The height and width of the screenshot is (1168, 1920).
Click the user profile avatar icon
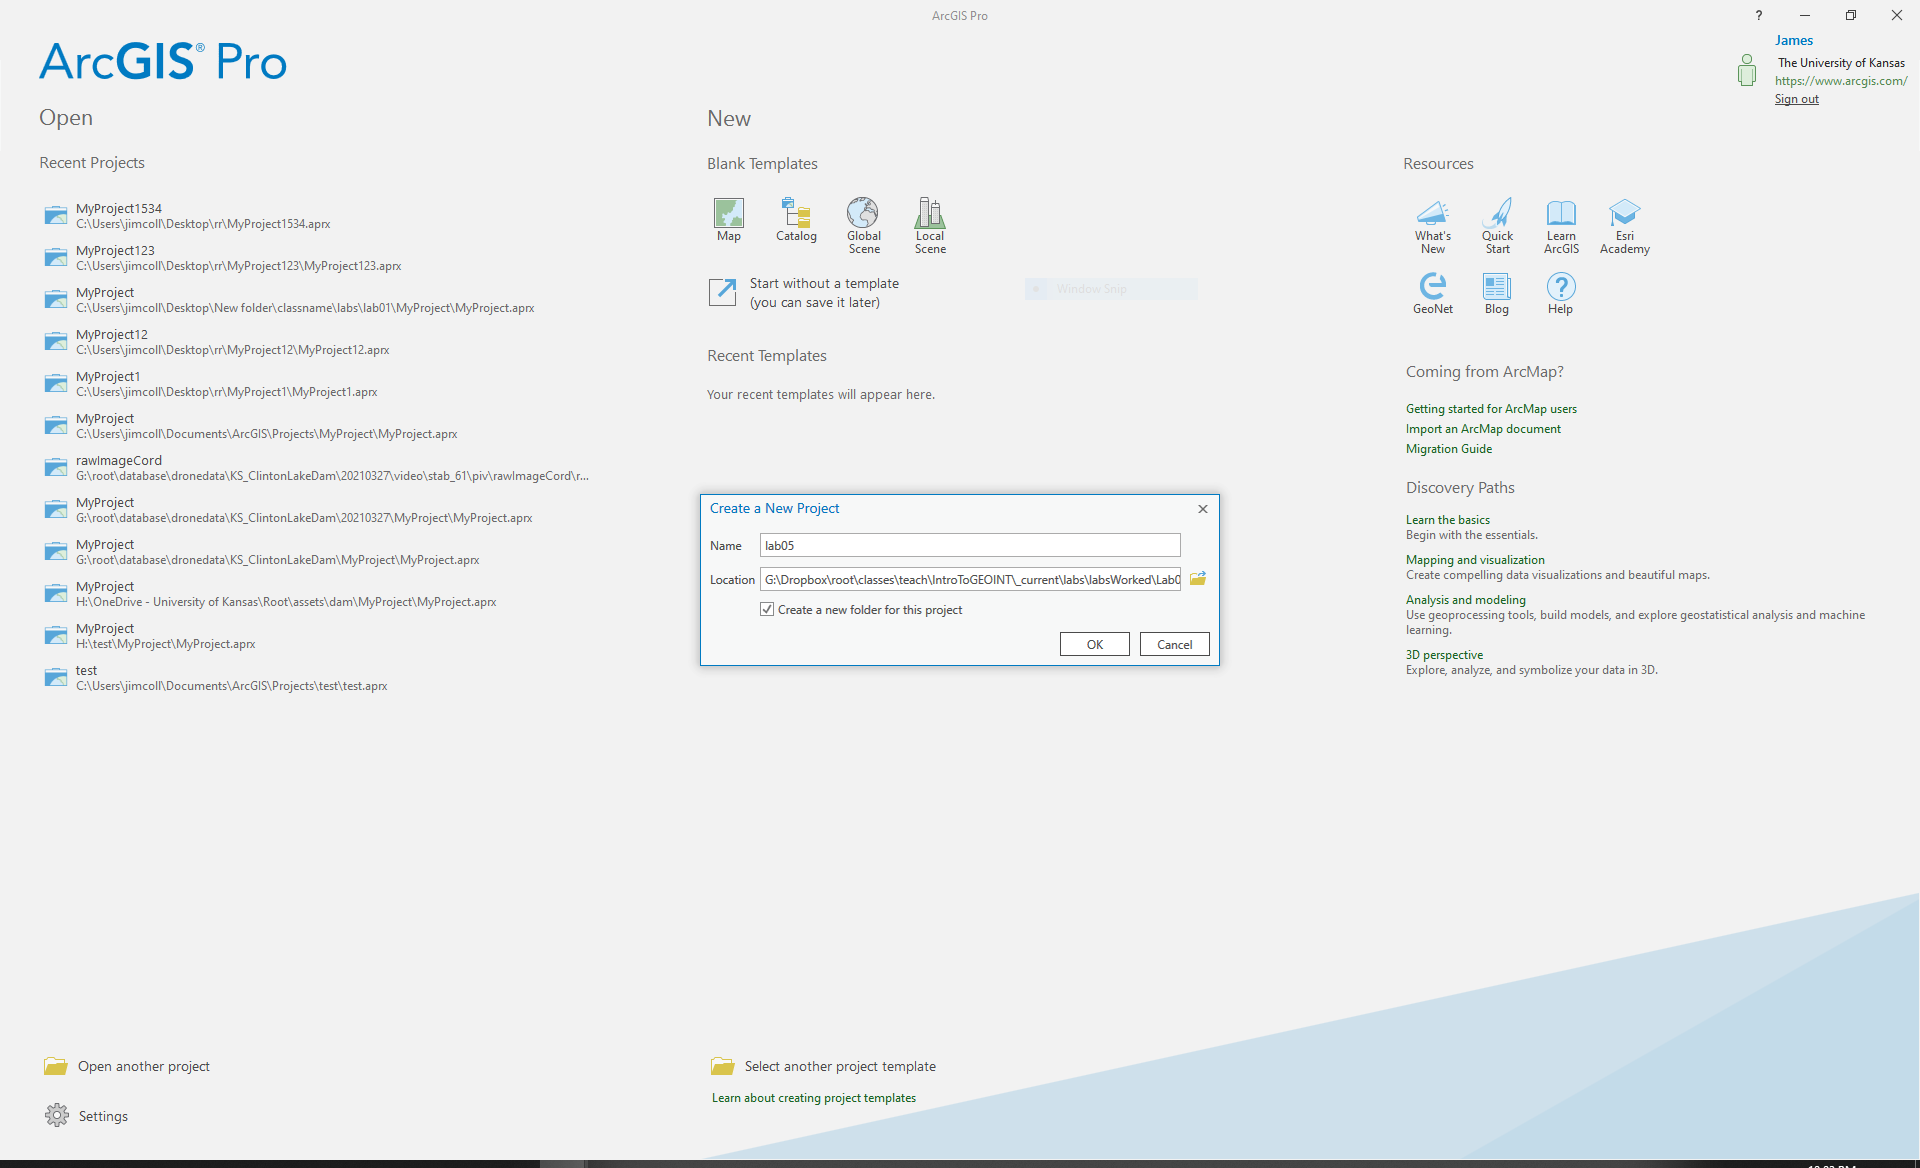pyautogui.click(x=1747, y=70)
